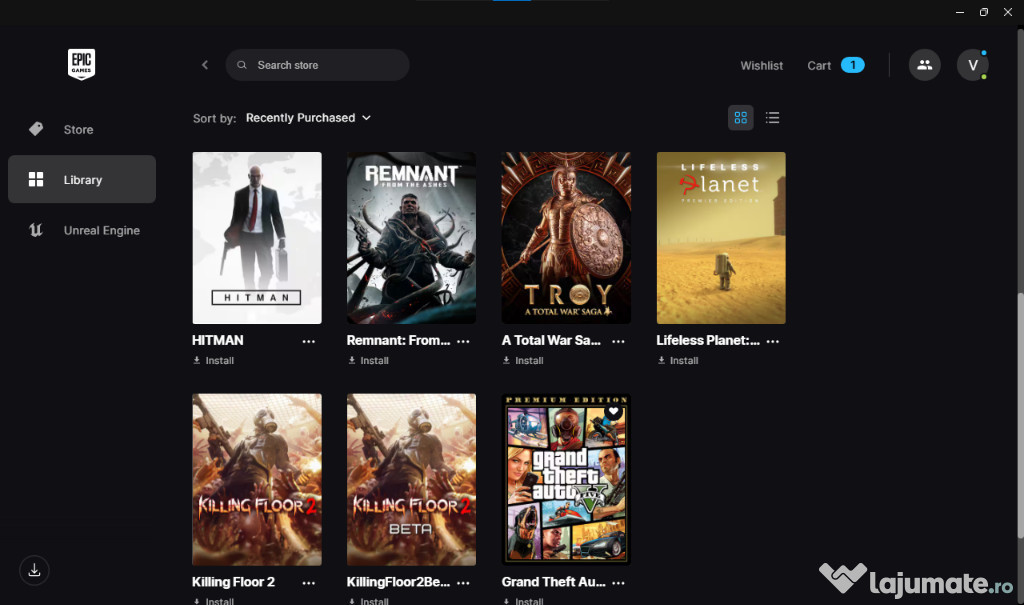Open more options for KillingFloor2Beta
The height and width of the screenshot is (605, 1024).
click(x=464, y=583)
